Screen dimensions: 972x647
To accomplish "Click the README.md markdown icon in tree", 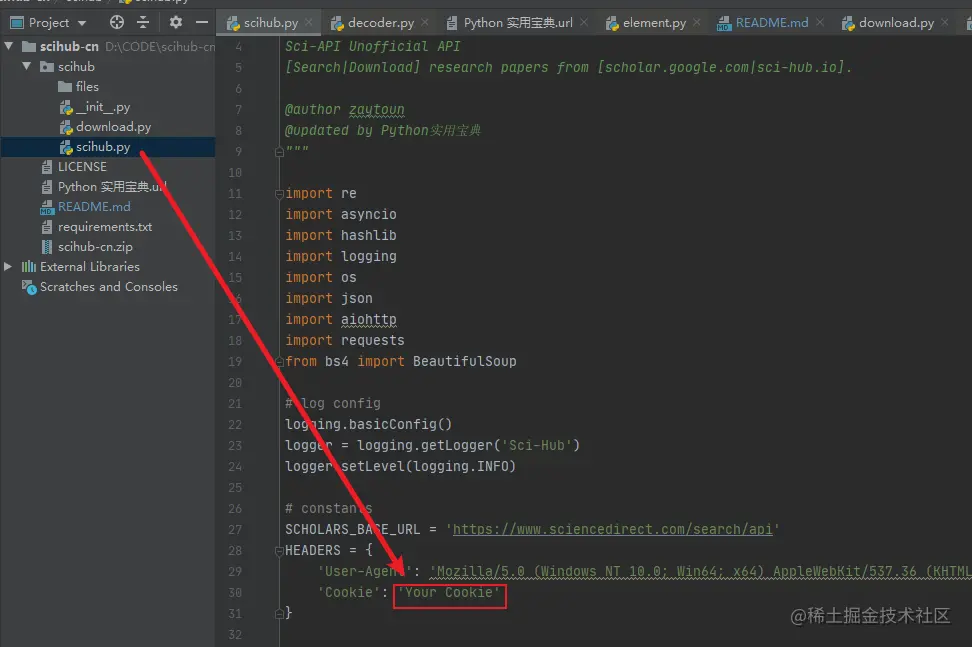I will click(47, 207).
